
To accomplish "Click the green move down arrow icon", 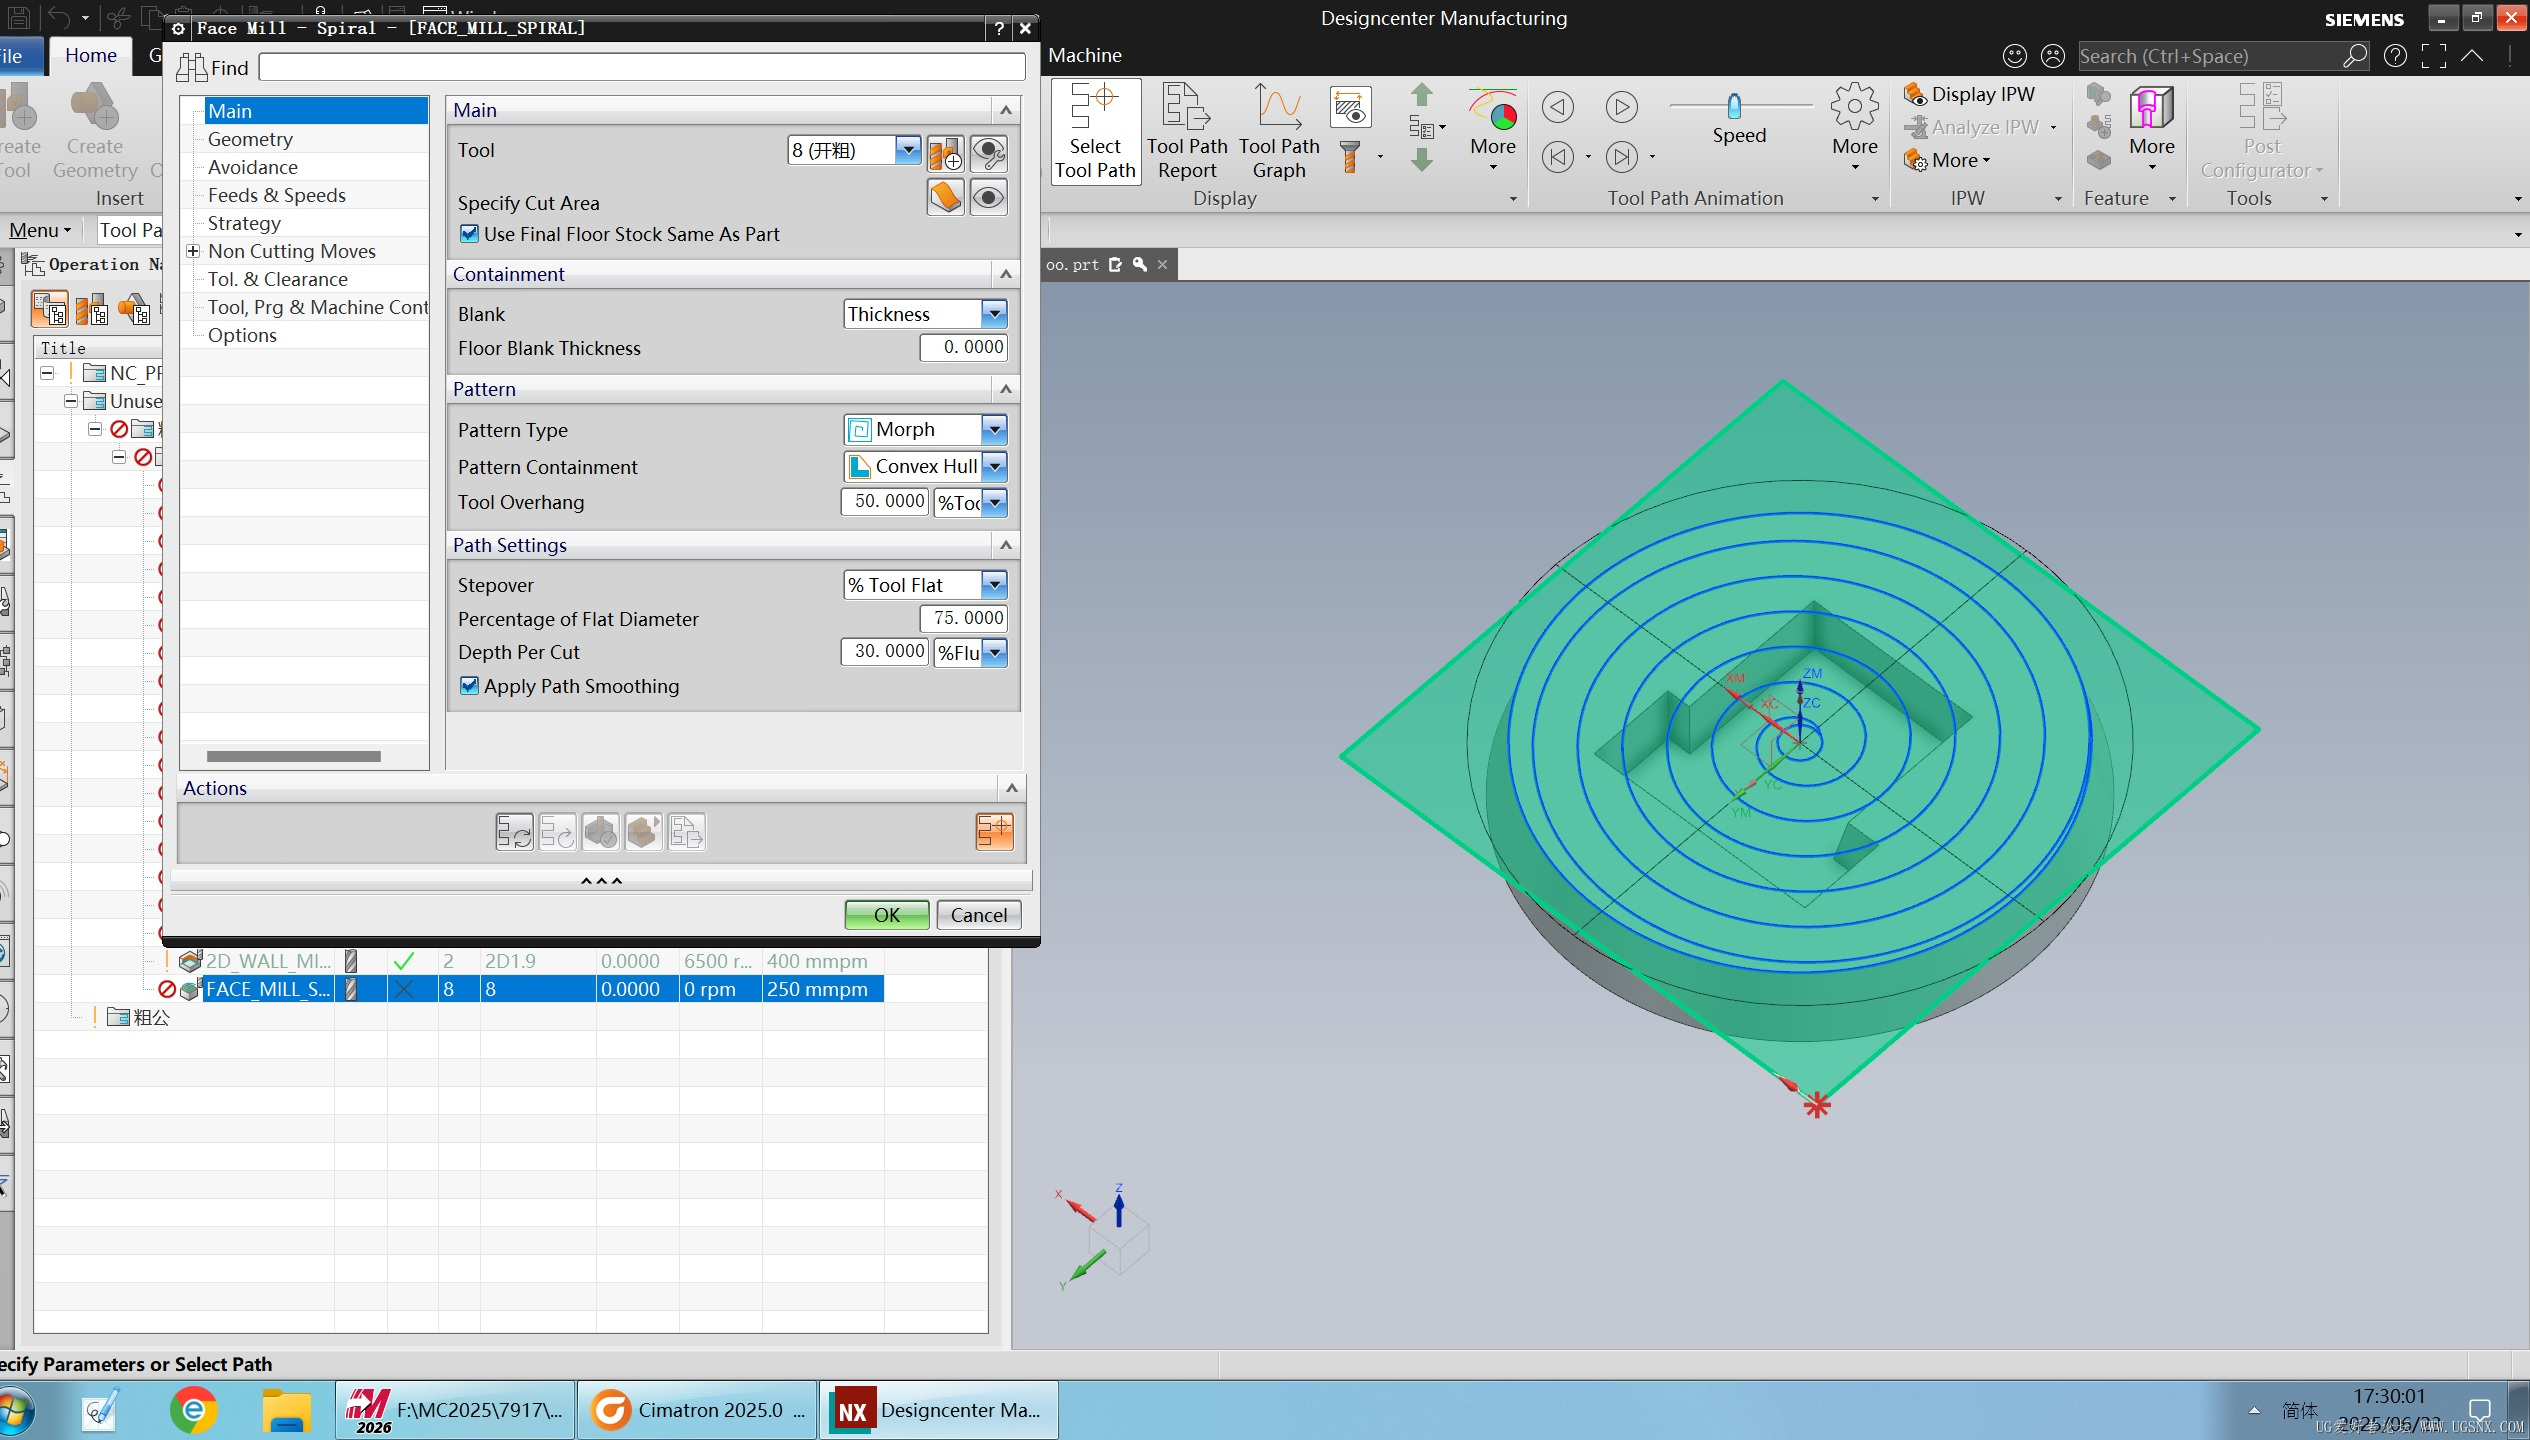I will [1421, 160].
